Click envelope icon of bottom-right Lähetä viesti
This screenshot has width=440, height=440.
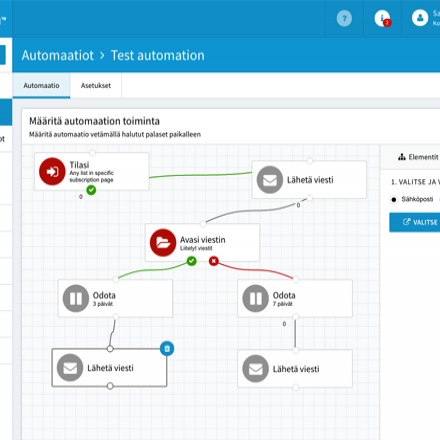pyautogui.click(x=255, y=369)
